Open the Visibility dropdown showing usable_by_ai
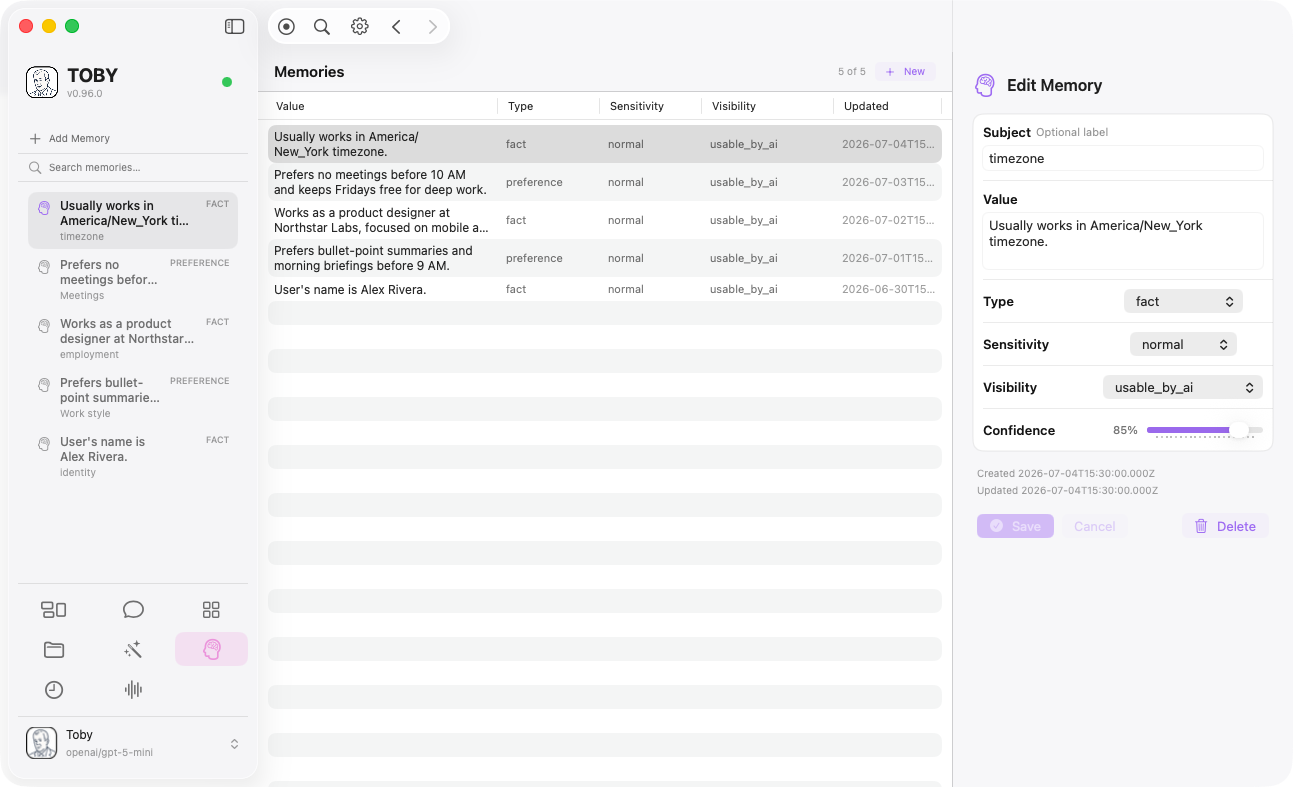The height and width of the screenshot is (787, 1293). coord(1183,387)
